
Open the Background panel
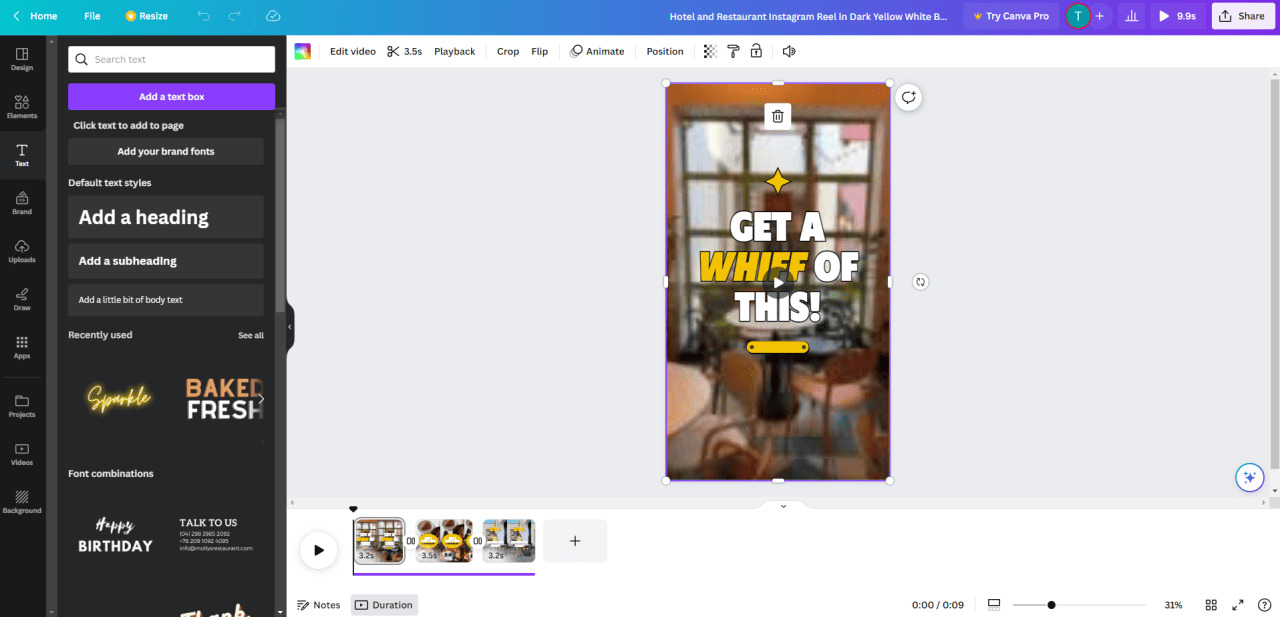coord(22,503)
